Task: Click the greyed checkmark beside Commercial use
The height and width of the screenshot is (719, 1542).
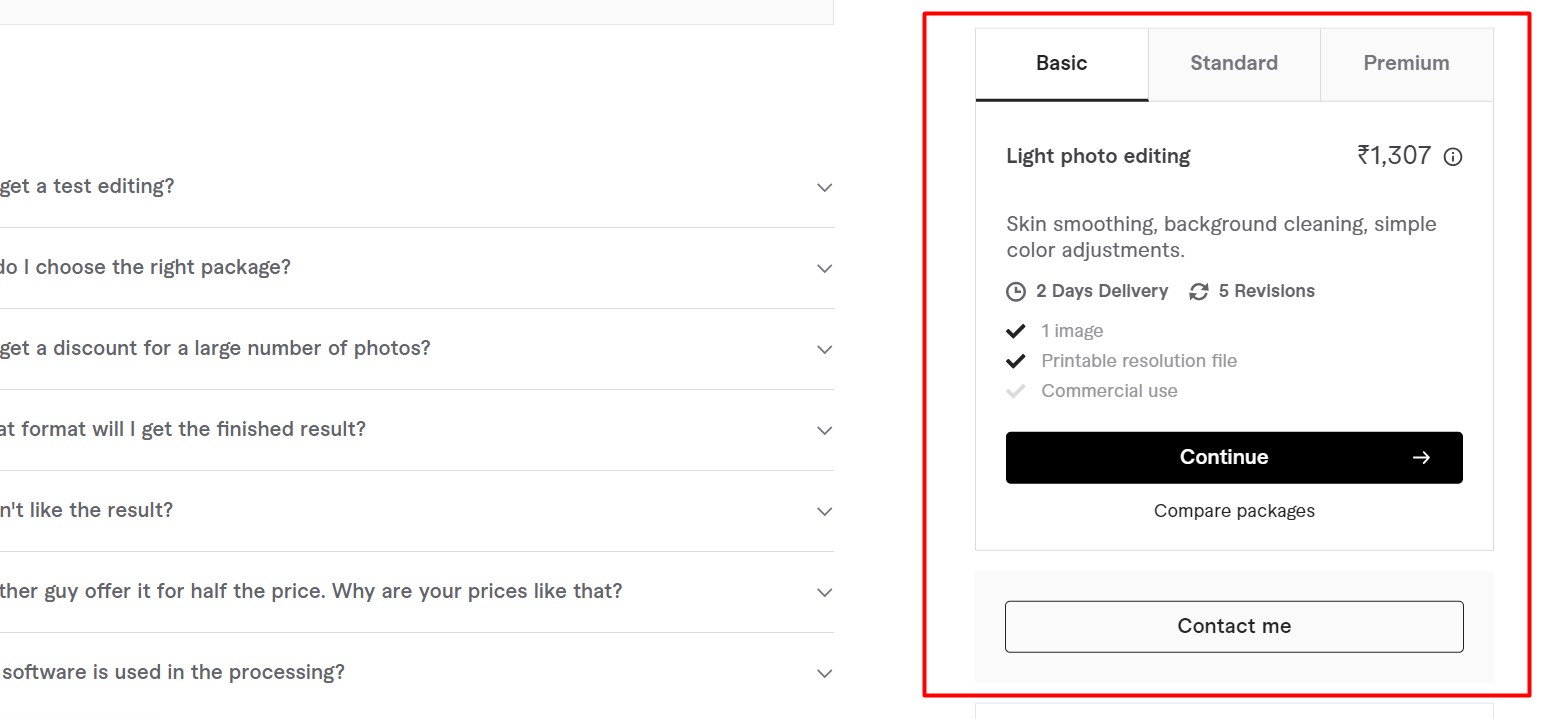Action: [x=1016, y=391]
